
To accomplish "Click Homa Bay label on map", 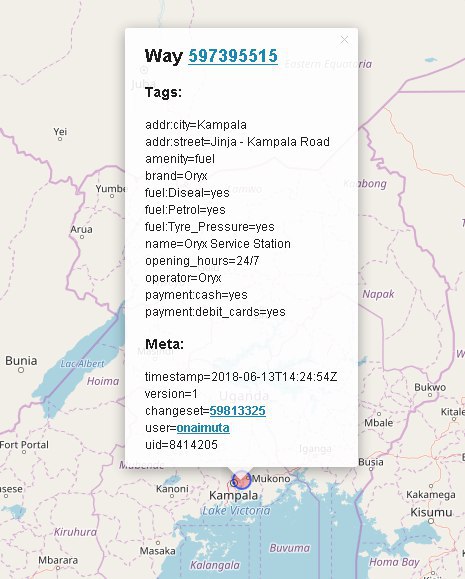I will point(394,562).
